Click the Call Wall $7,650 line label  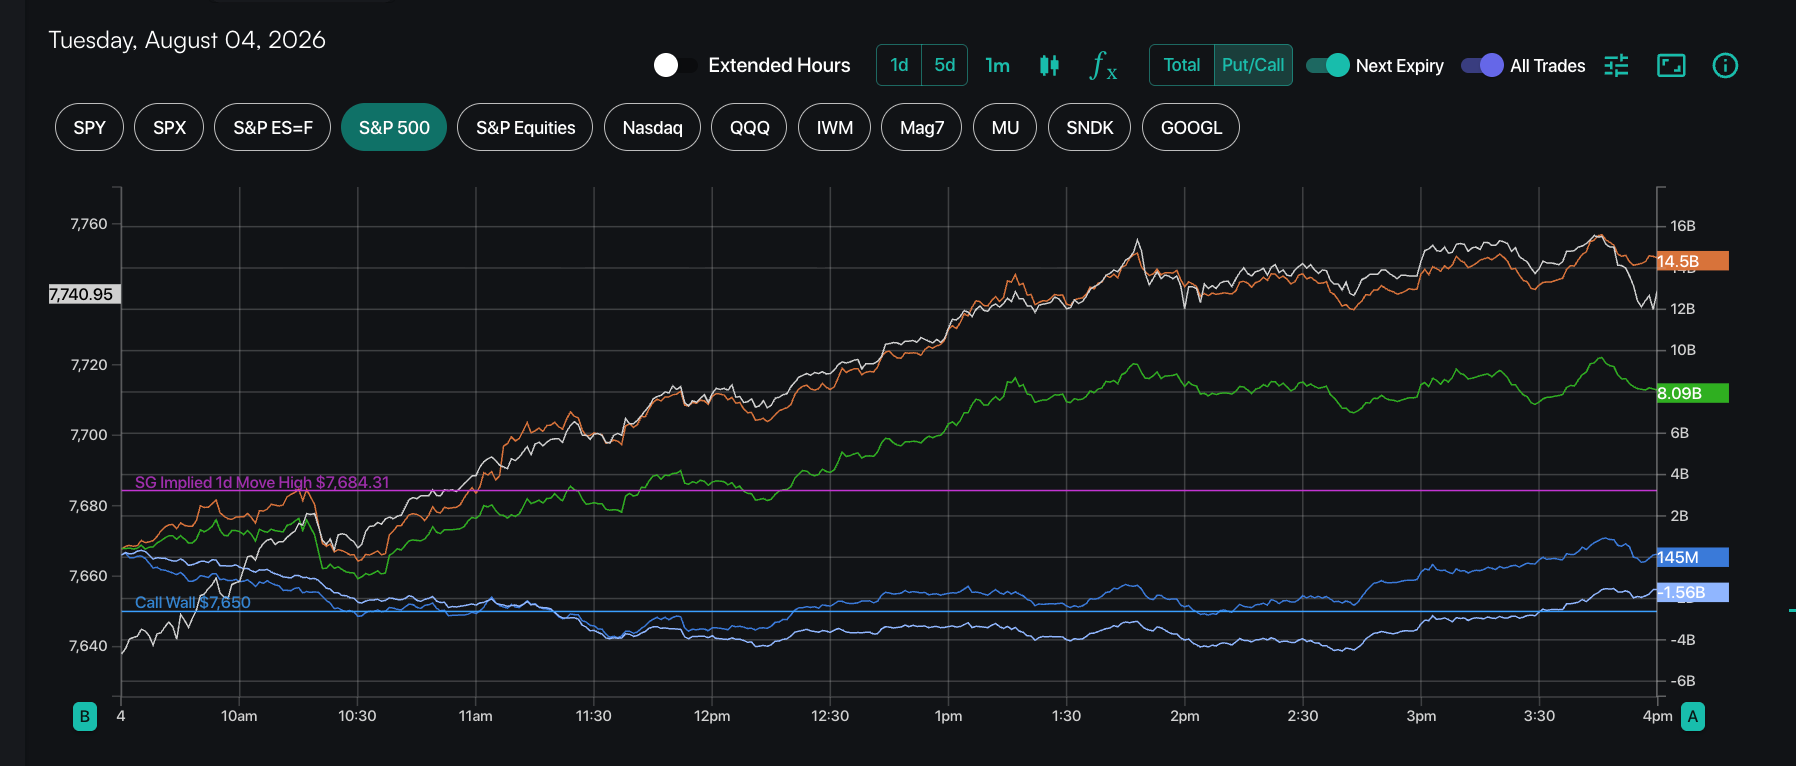[x=193, y=602]
